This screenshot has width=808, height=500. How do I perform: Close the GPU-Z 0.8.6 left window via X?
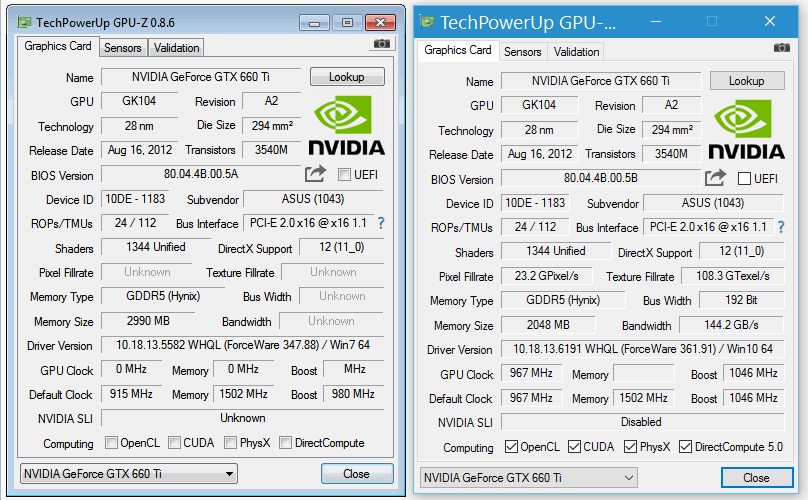click(x=380, y=23)
